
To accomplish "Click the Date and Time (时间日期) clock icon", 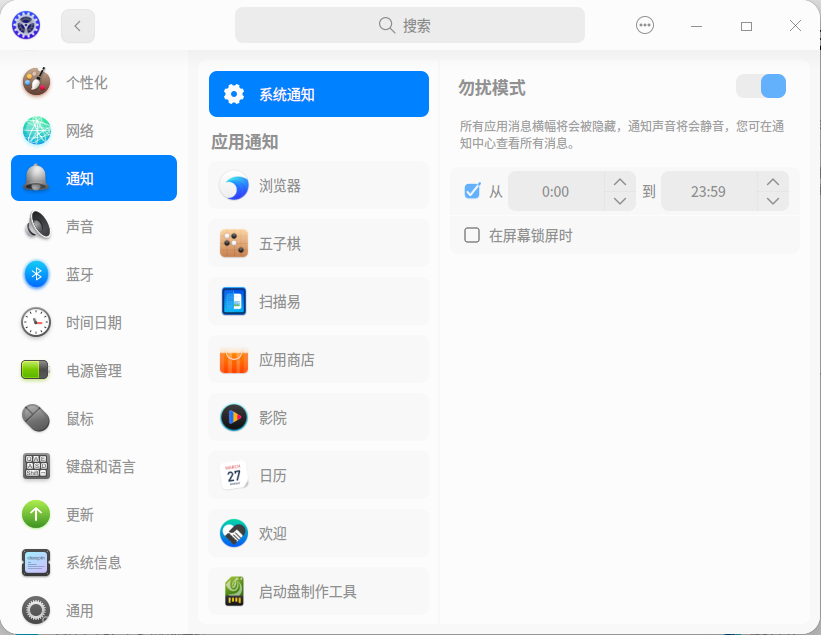I will (36, 322).
